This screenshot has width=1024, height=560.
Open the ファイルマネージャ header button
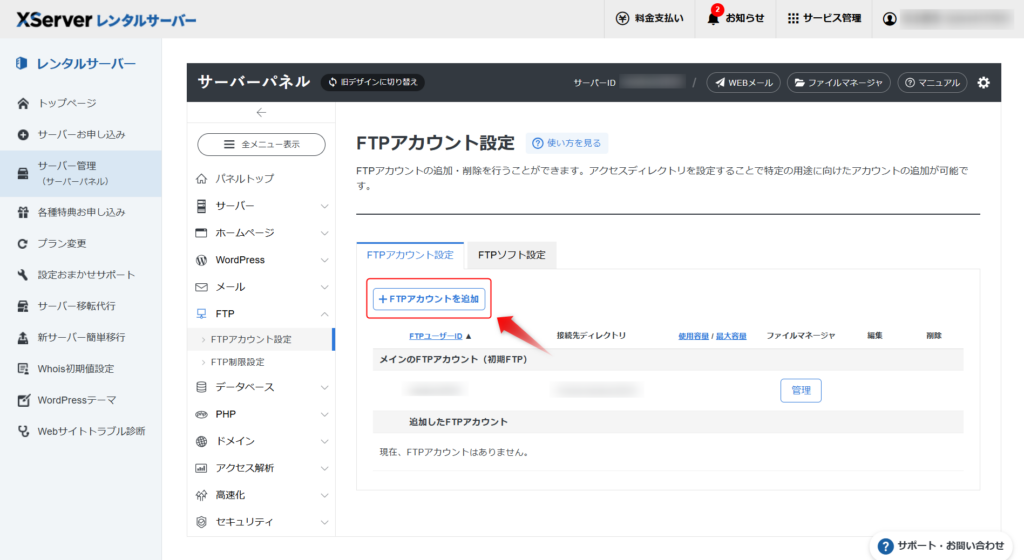[x=838, y=83]
